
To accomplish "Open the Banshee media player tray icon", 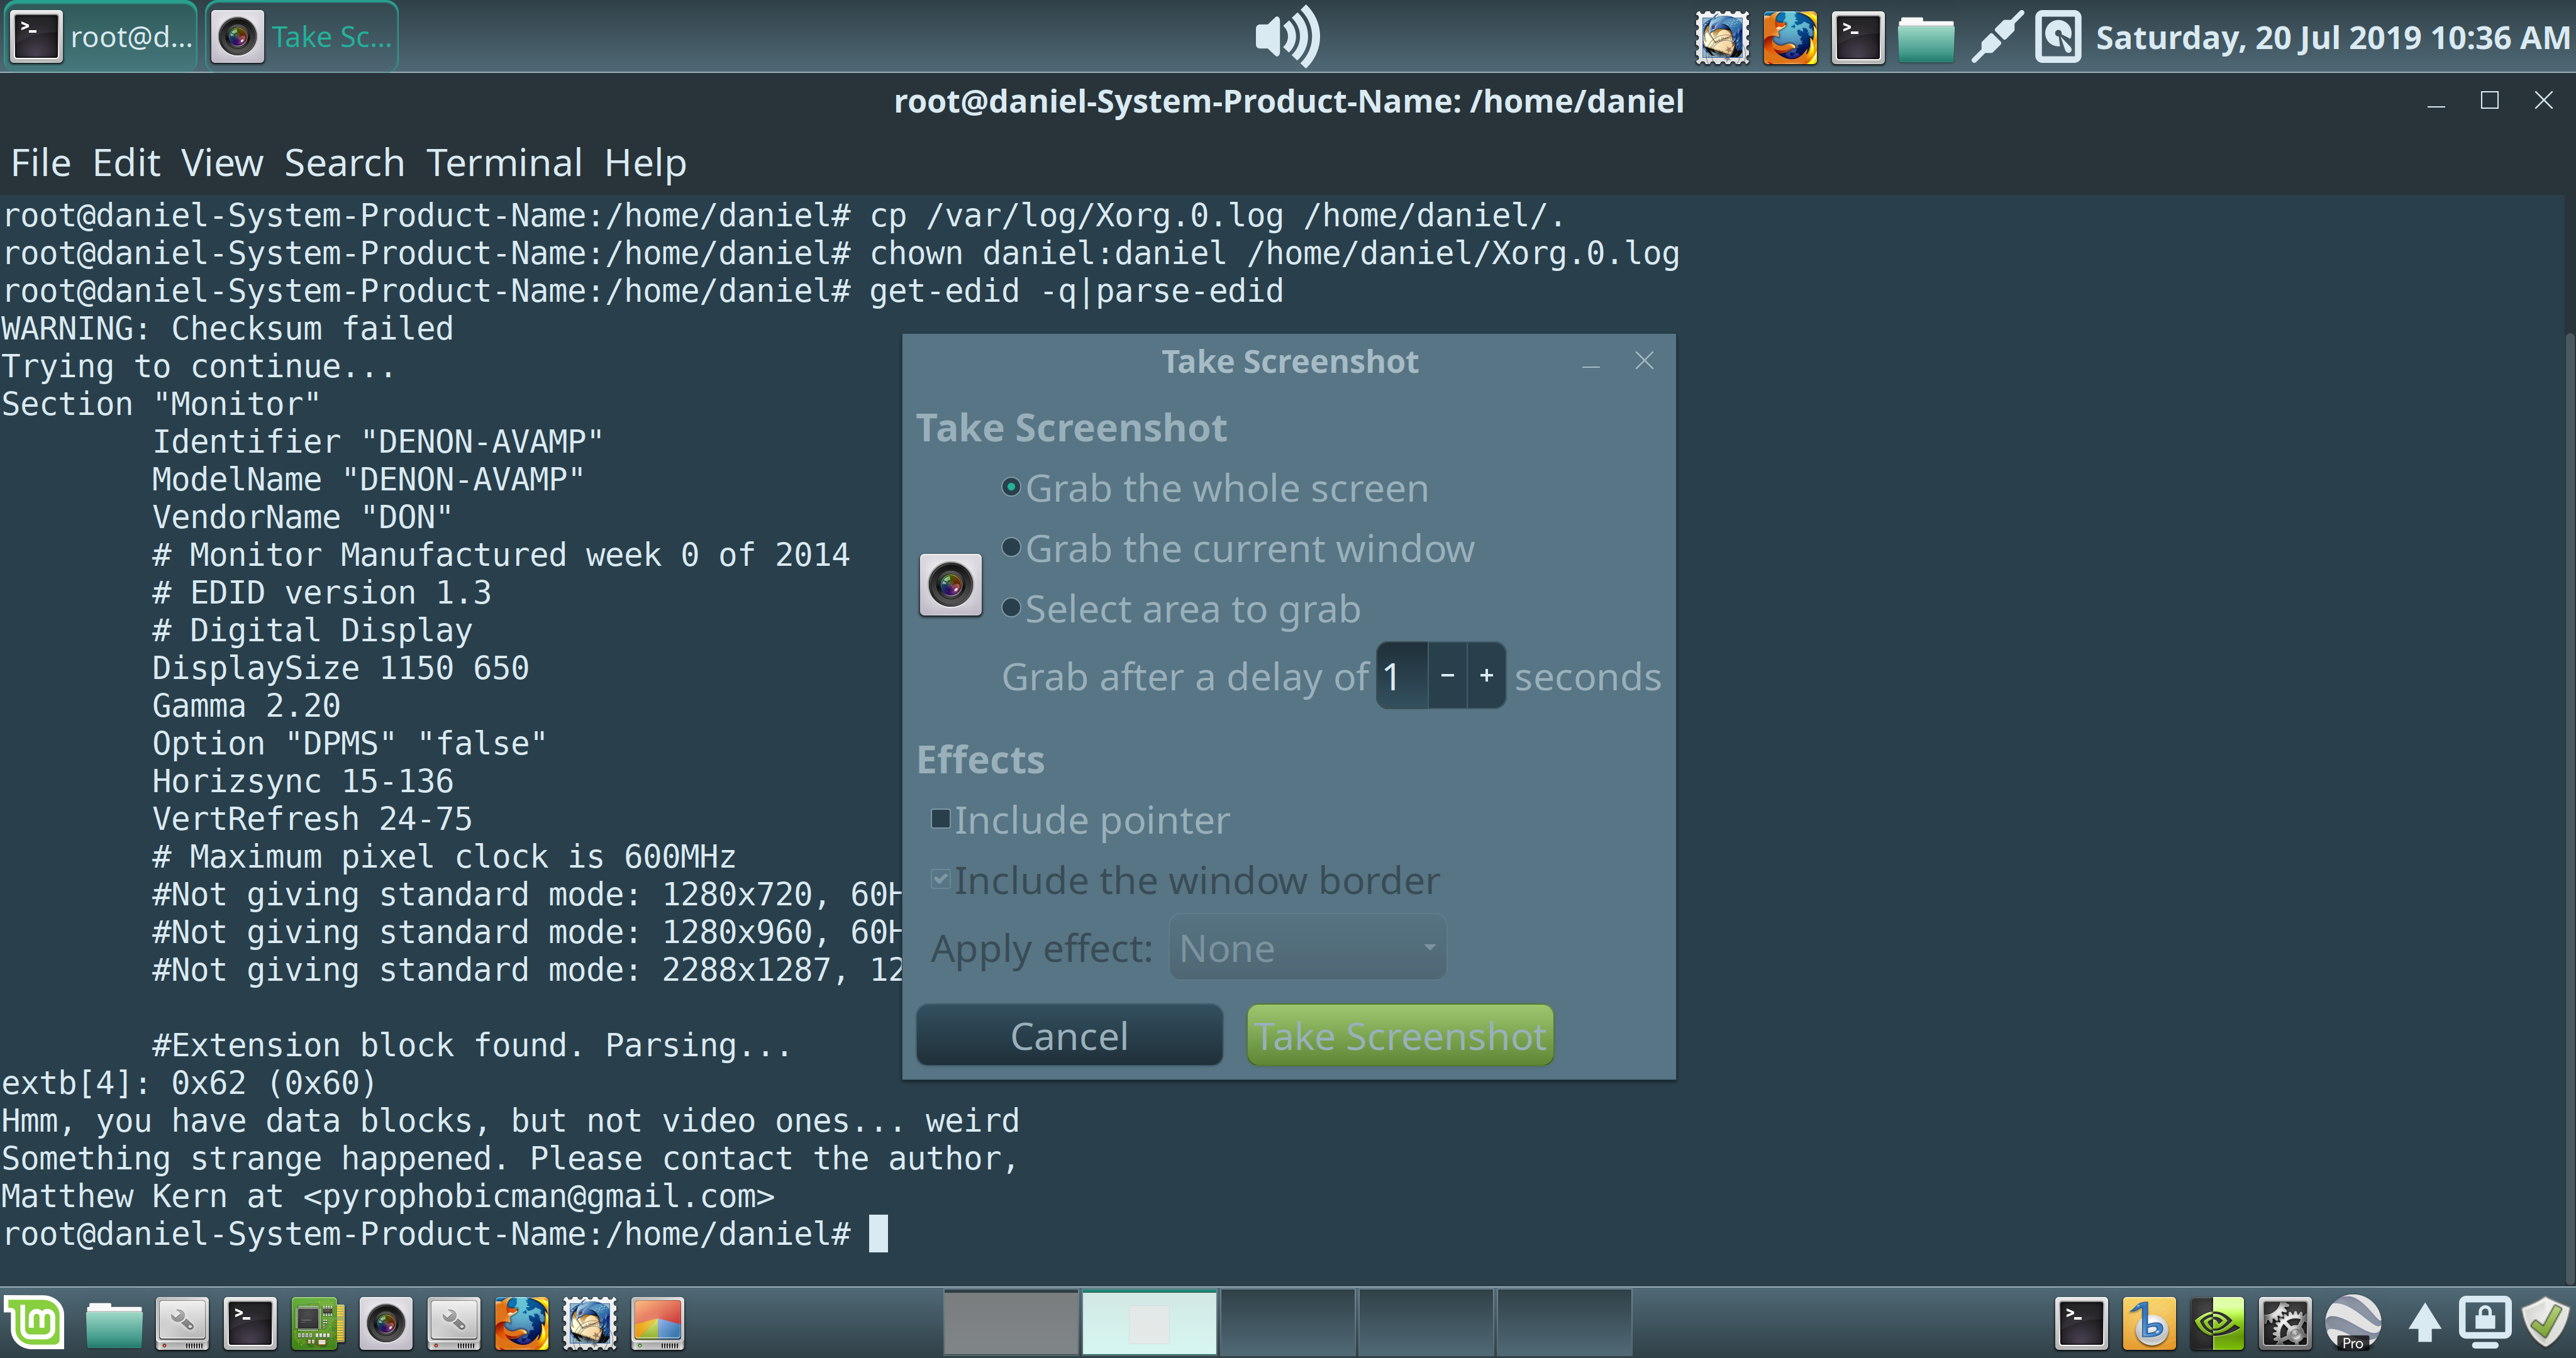I will coord(2149,1324).
